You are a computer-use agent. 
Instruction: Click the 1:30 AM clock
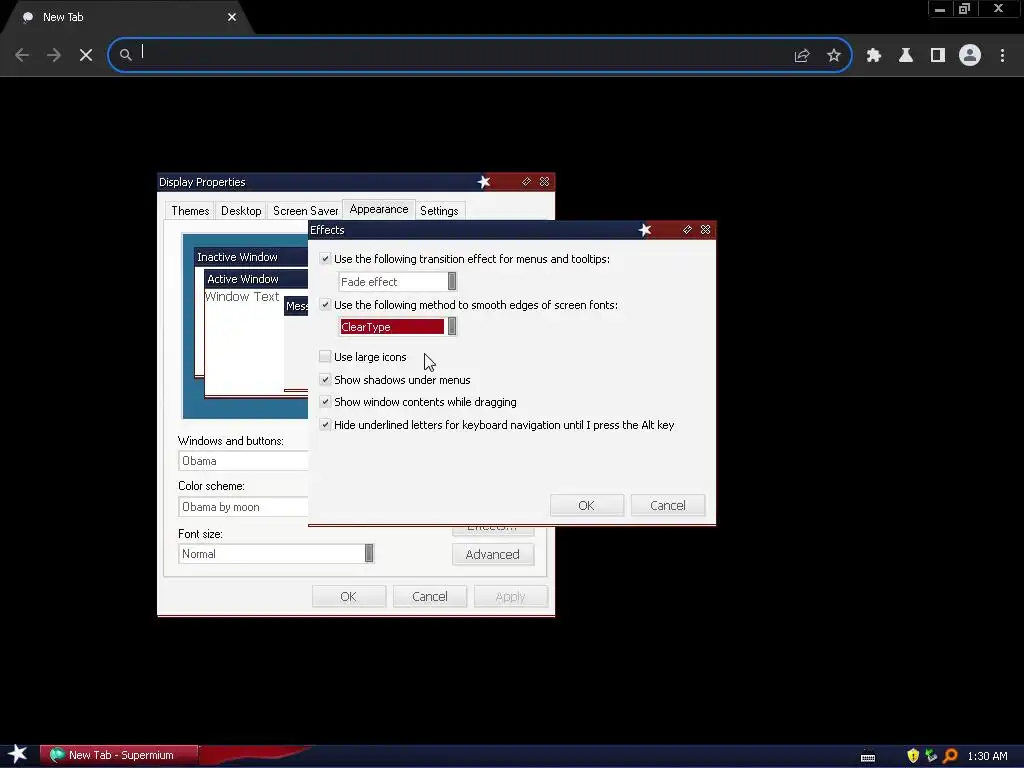pyautogui.click(x=987, y=756)
